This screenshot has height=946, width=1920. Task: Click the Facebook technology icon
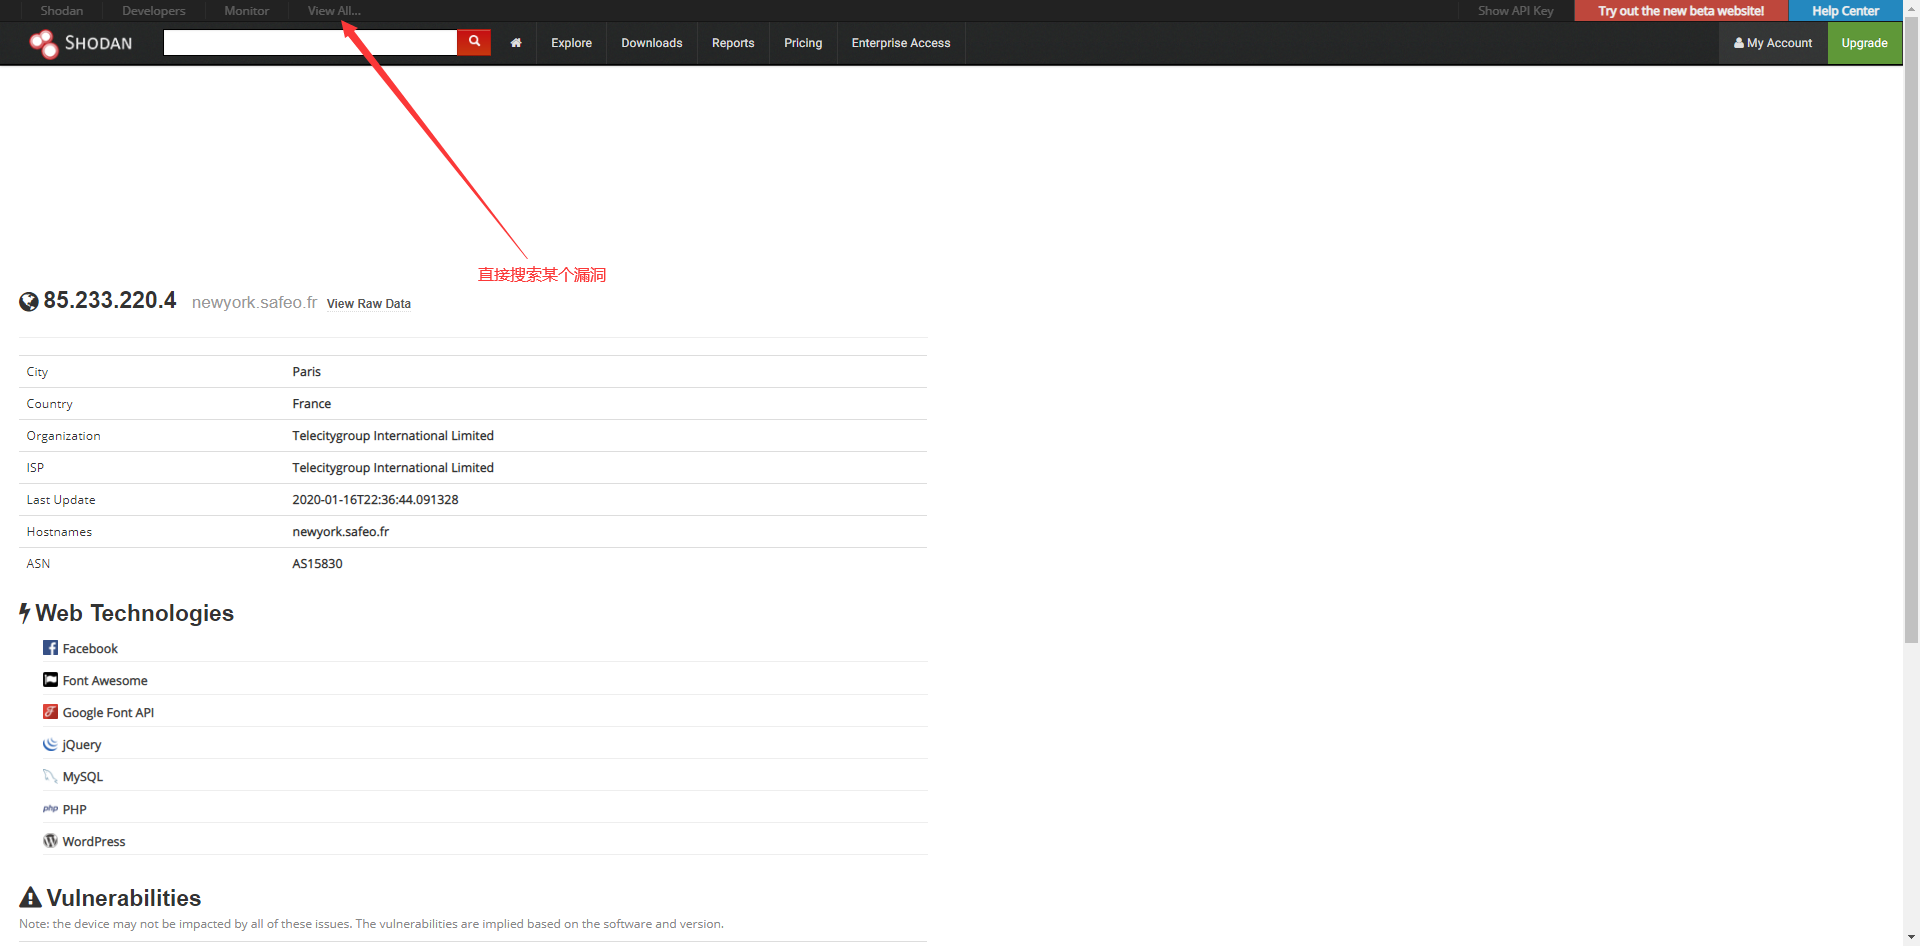[50, 648]
